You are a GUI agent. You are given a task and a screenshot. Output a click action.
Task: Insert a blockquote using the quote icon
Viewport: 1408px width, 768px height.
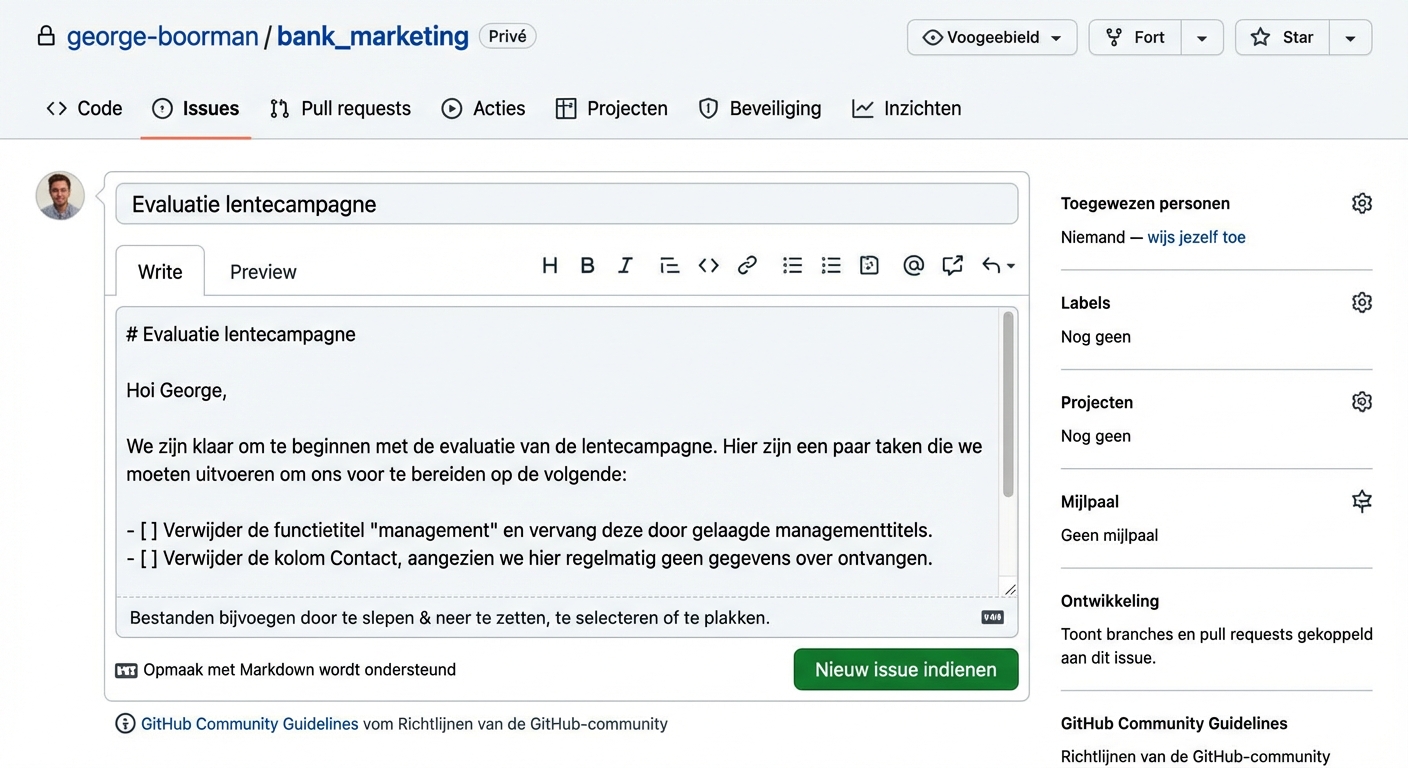669,265
